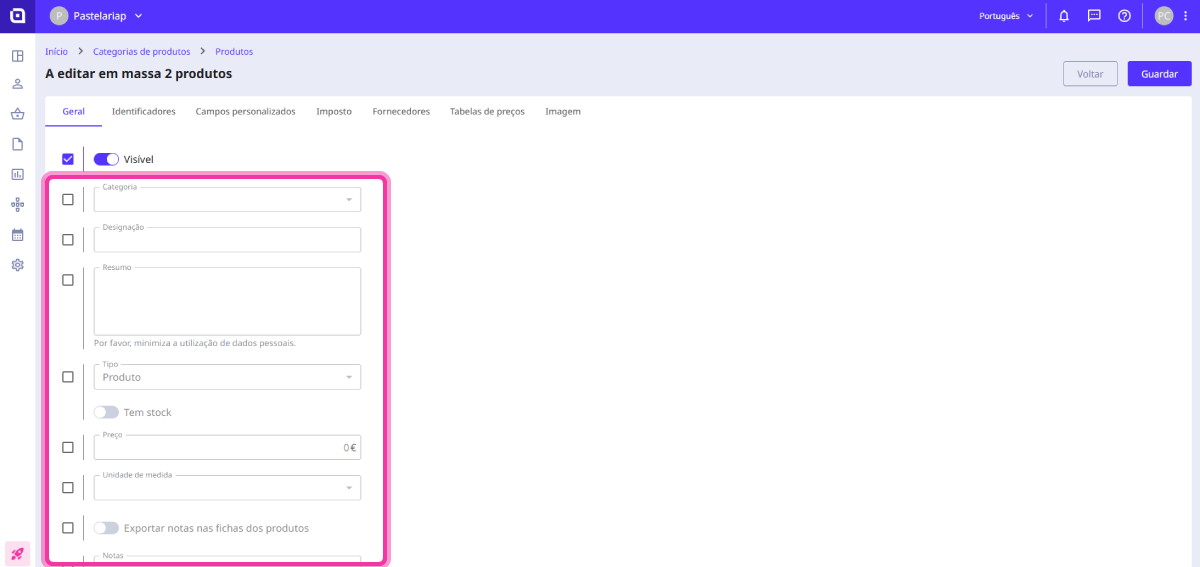The height and width of the screenshot is (567, 1200).
Task: Go to Categorias de produtos breadcrumb link
Action: [141, 51]
